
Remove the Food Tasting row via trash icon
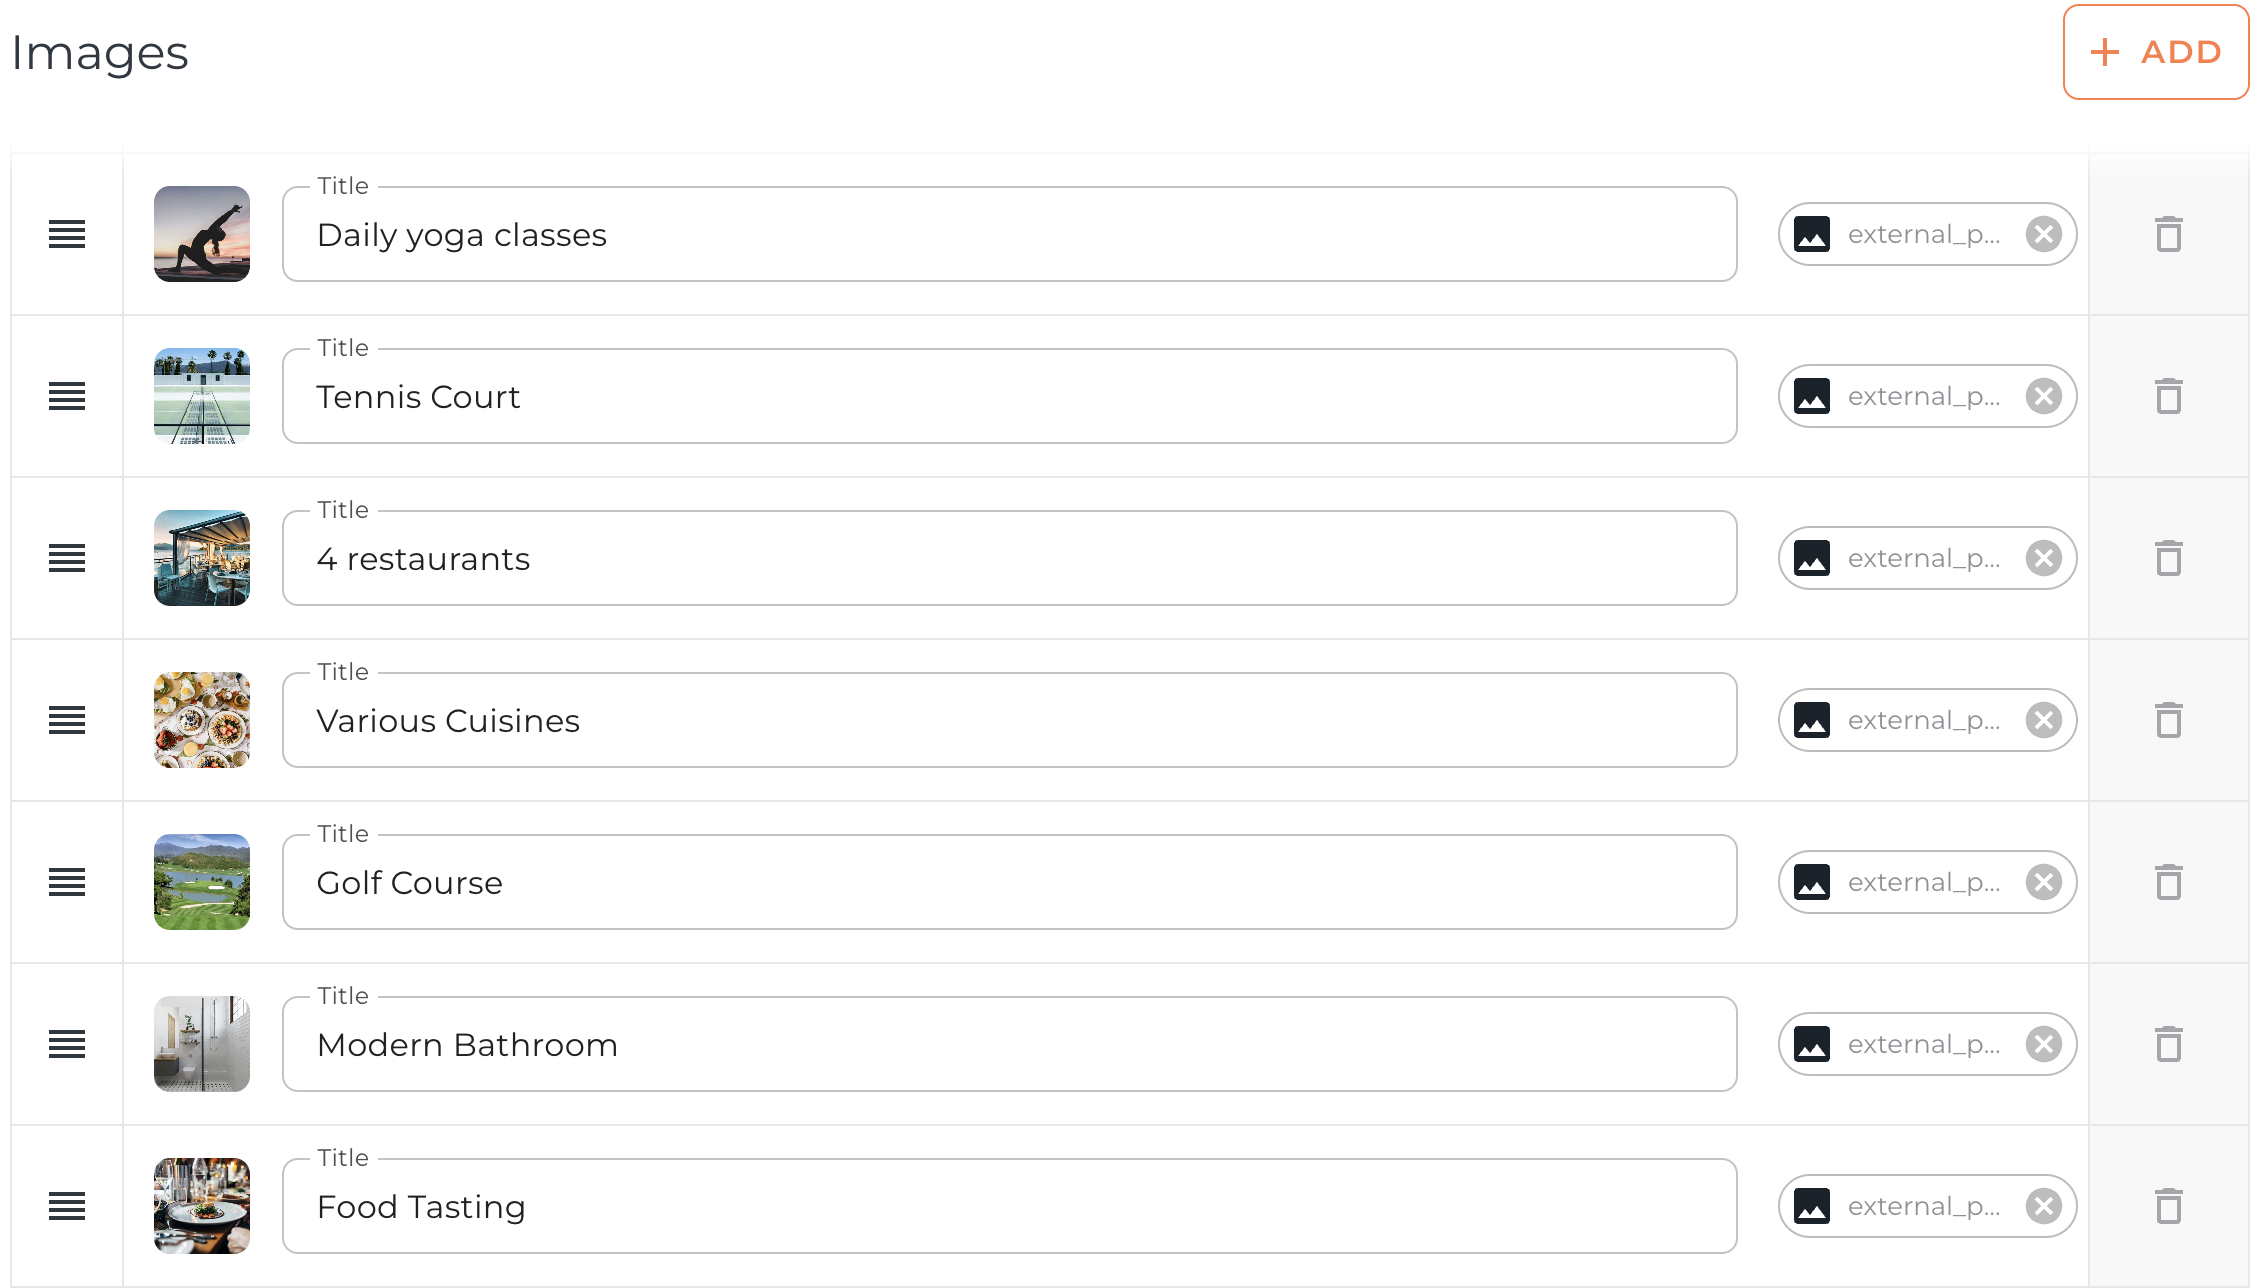coord(2168,1207)
